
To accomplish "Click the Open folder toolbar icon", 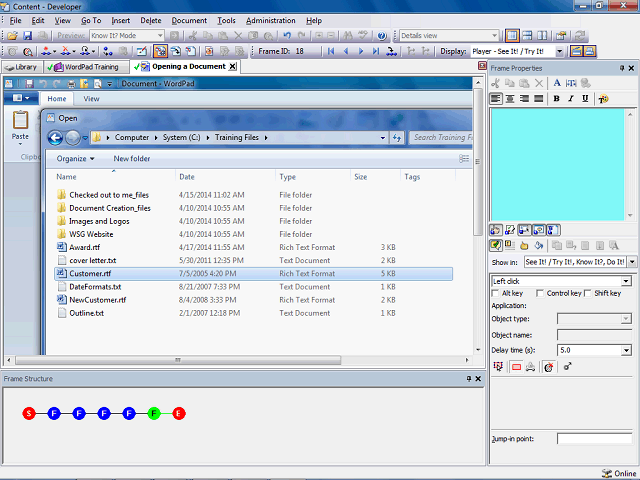I will (x=12, y=36).
